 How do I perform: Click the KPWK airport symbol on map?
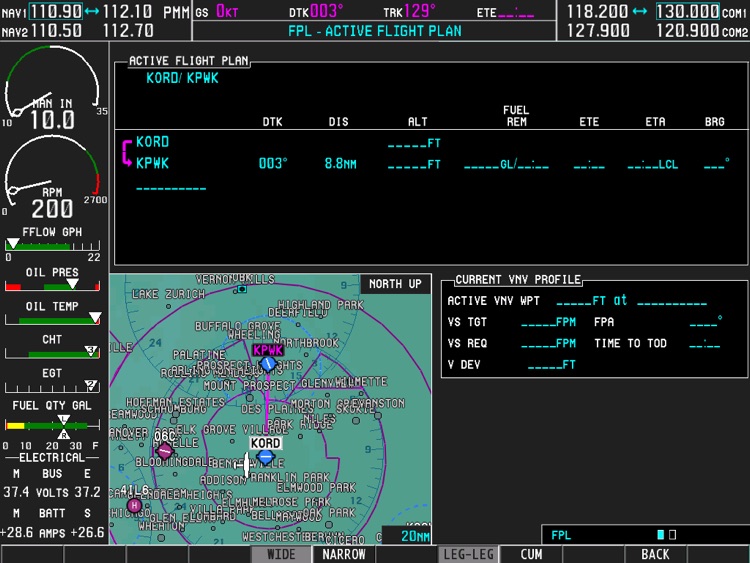coord(268,364)
